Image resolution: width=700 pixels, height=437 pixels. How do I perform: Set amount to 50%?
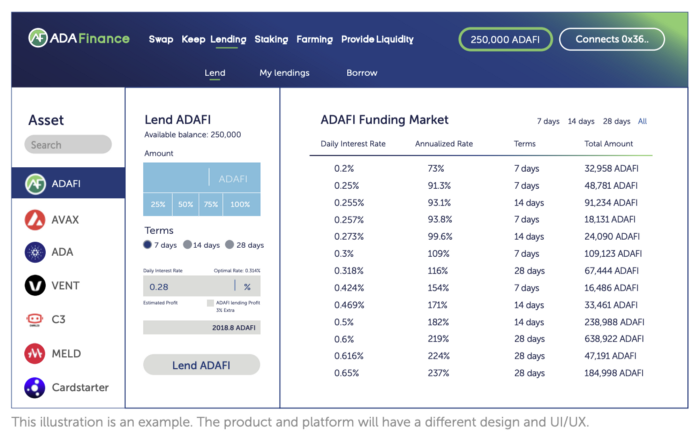coord(186,204)
